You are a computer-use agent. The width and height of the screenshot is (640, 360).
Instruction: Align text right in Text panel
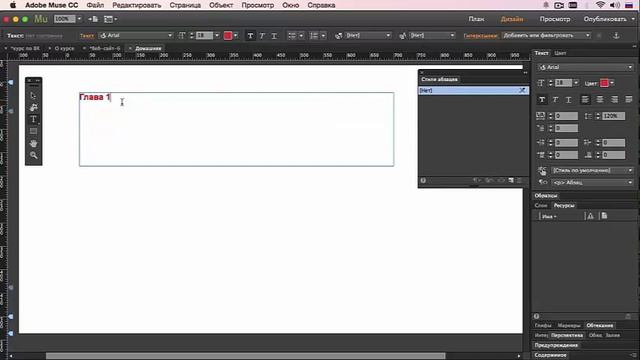(614, 100)
